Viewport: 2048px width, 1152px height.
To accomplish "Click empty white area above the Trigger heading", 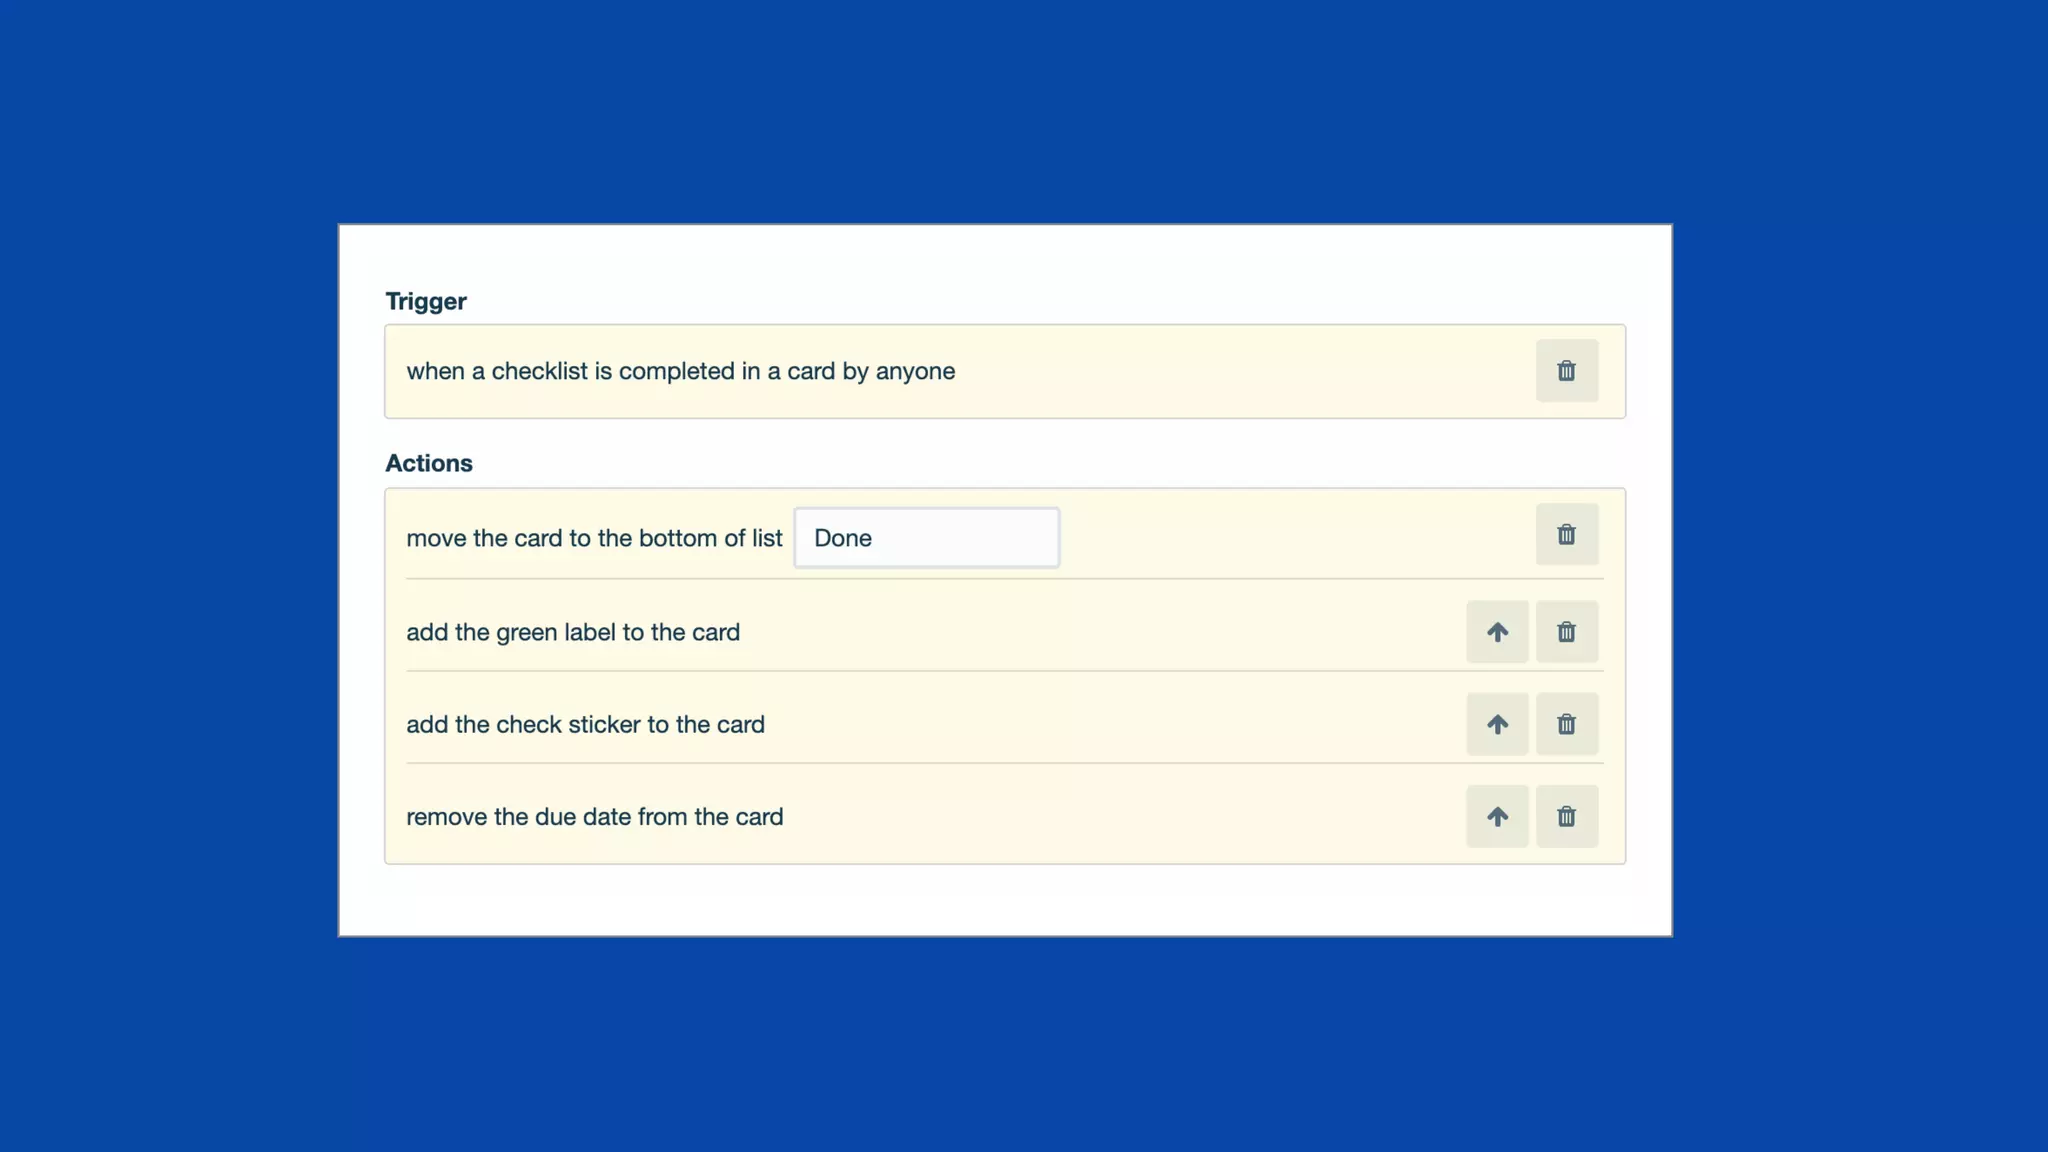I will (1000, 257).
